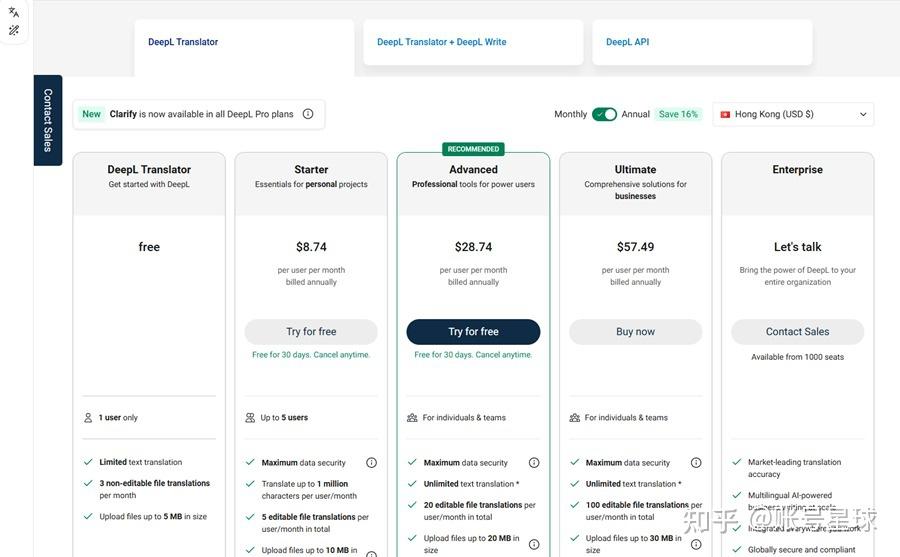
Task: Click info icon for Starter data security
Action: point(372,463)
